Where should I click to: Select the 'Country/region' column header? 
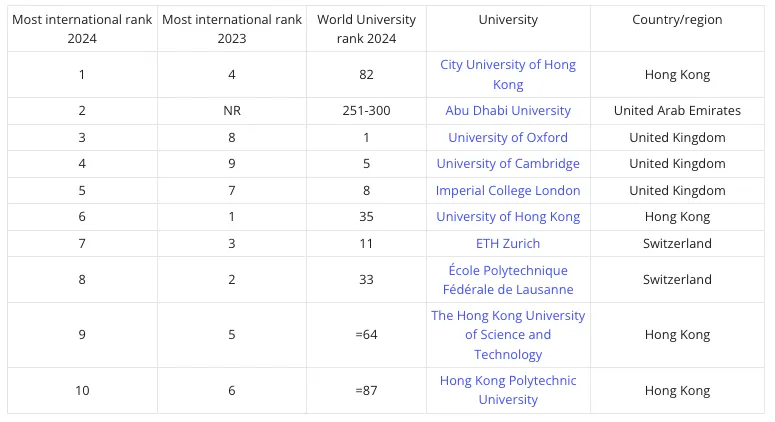677,20
